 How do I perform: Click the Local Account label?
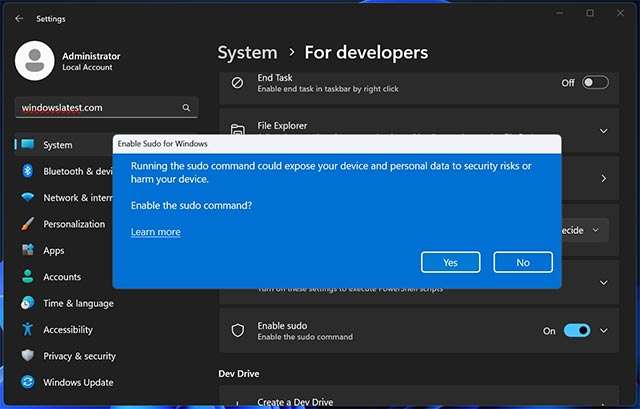click(x=87, y=67)
